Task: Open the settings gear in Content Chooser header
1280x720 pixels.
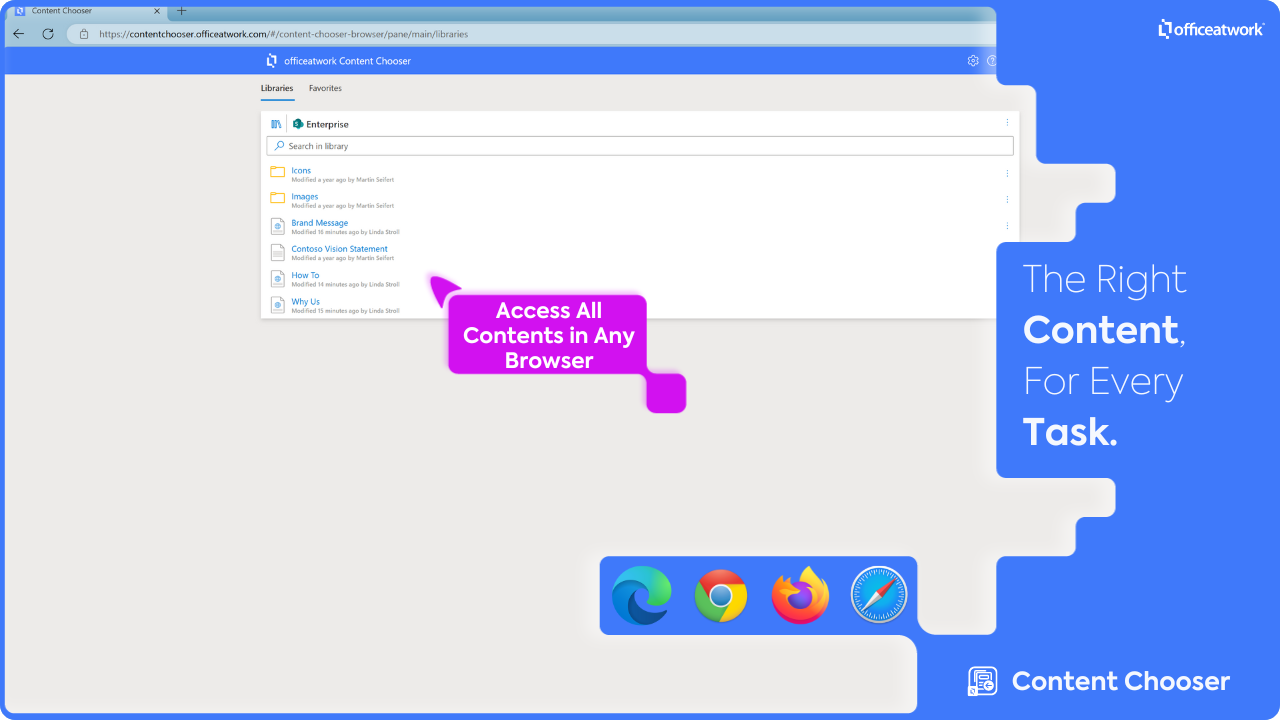Action: 973,61
